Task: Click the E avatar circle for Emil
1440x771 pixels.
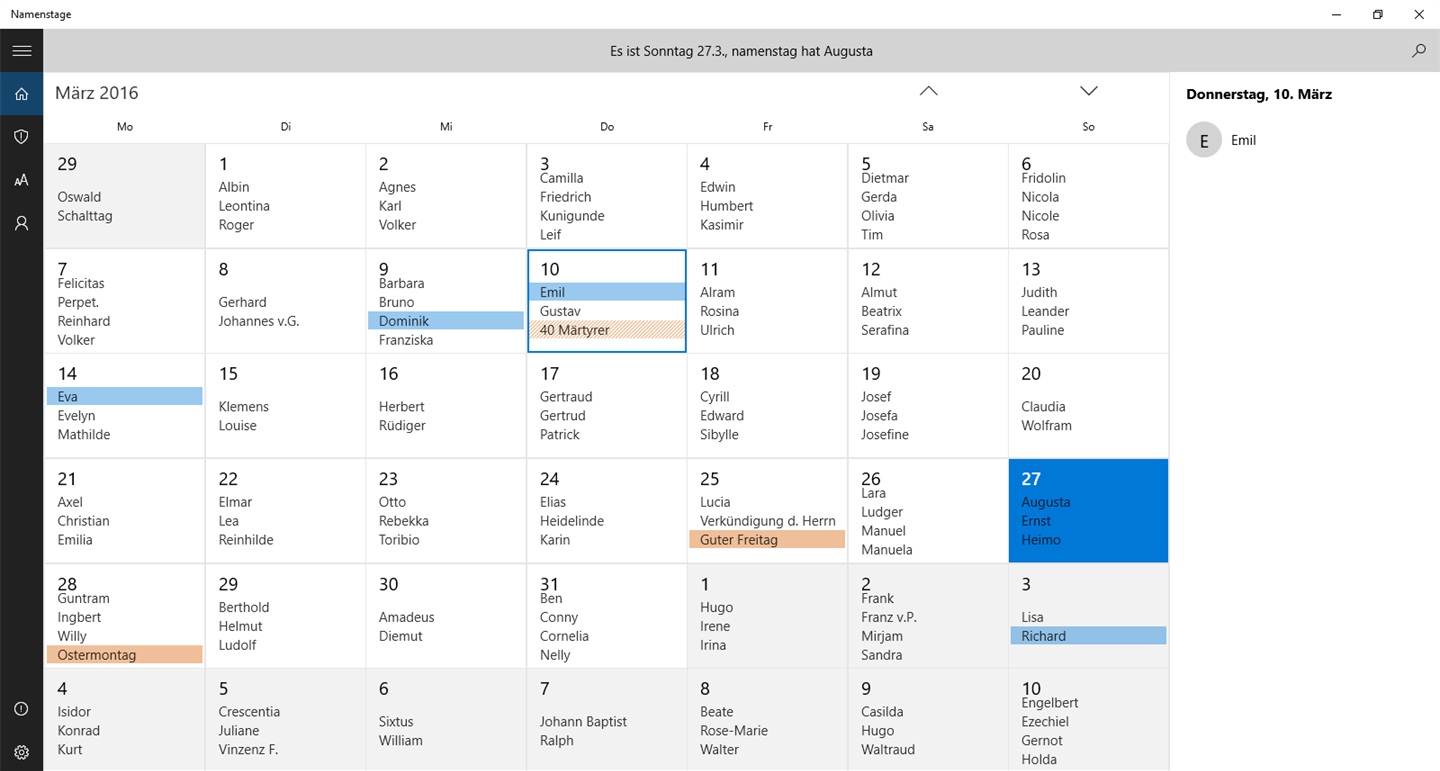Action: pyautogui.click(x=1204, y=141)
